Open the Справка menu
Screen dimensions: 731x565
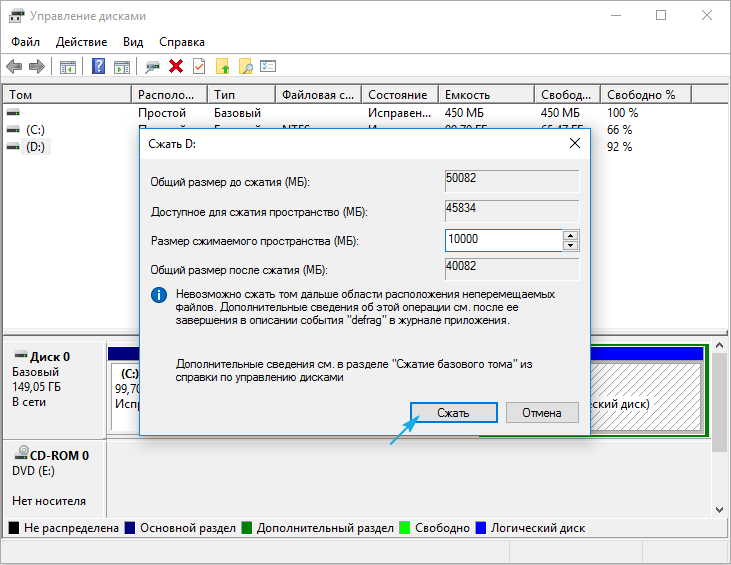(x=182, y=42)
